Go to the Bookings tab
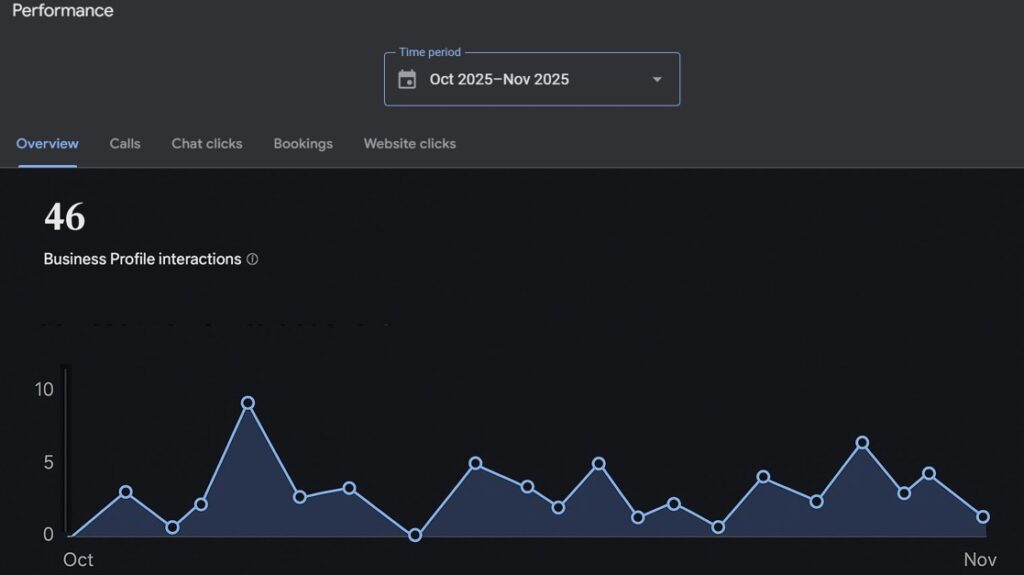 click(x=303, y=144)
